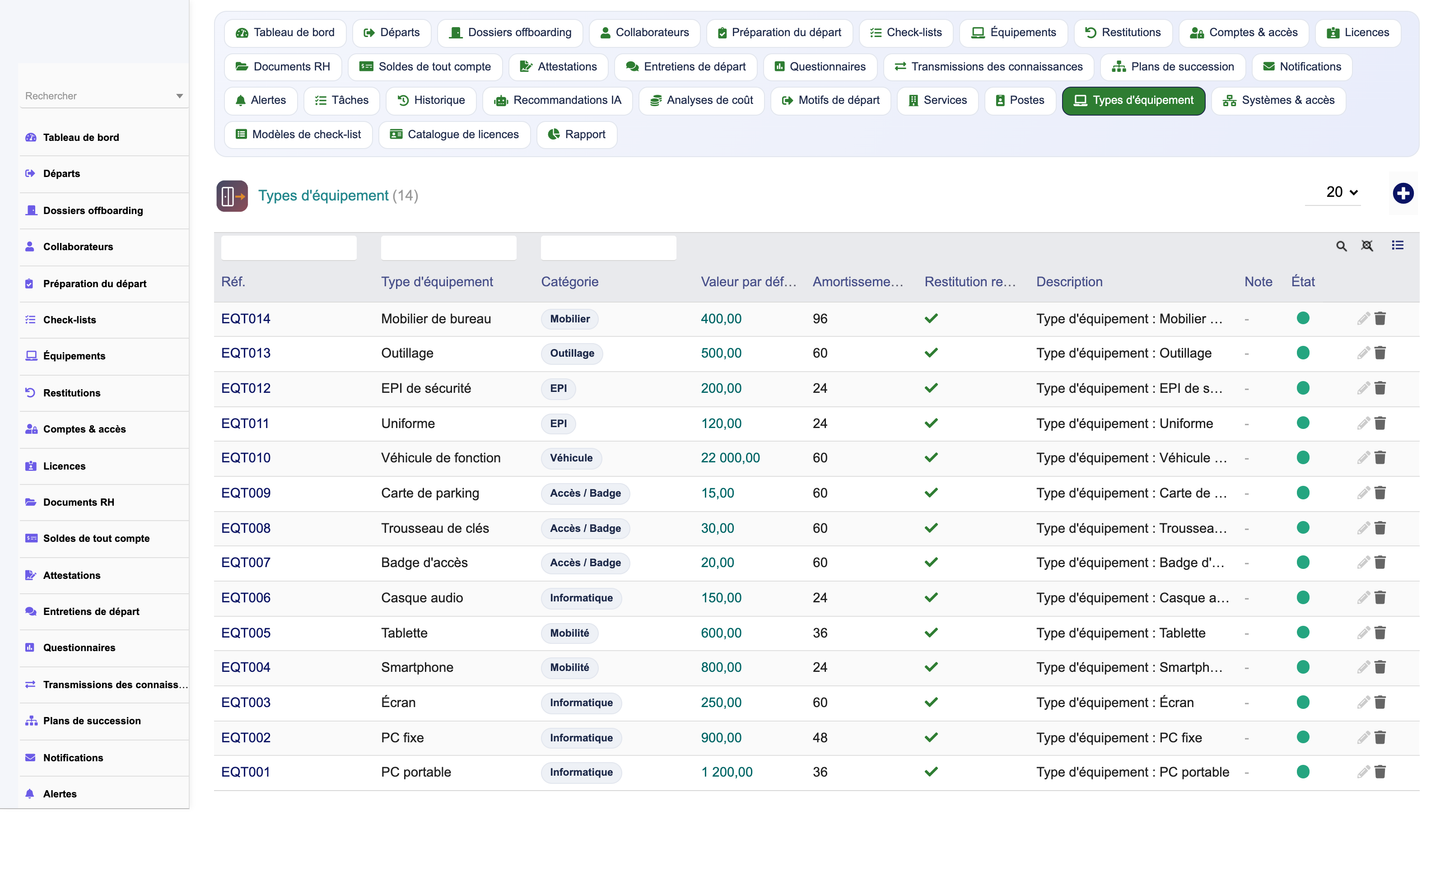Open the Rapport tab
Viewport: 1445px width, 894px height.
pyautogui.click(x=577, y=134)
